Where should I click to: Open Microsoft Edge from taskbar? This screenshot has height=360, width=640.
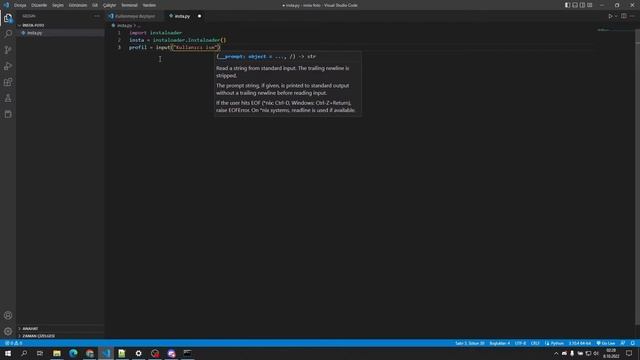pyautogui.click(x=73, y=353)
